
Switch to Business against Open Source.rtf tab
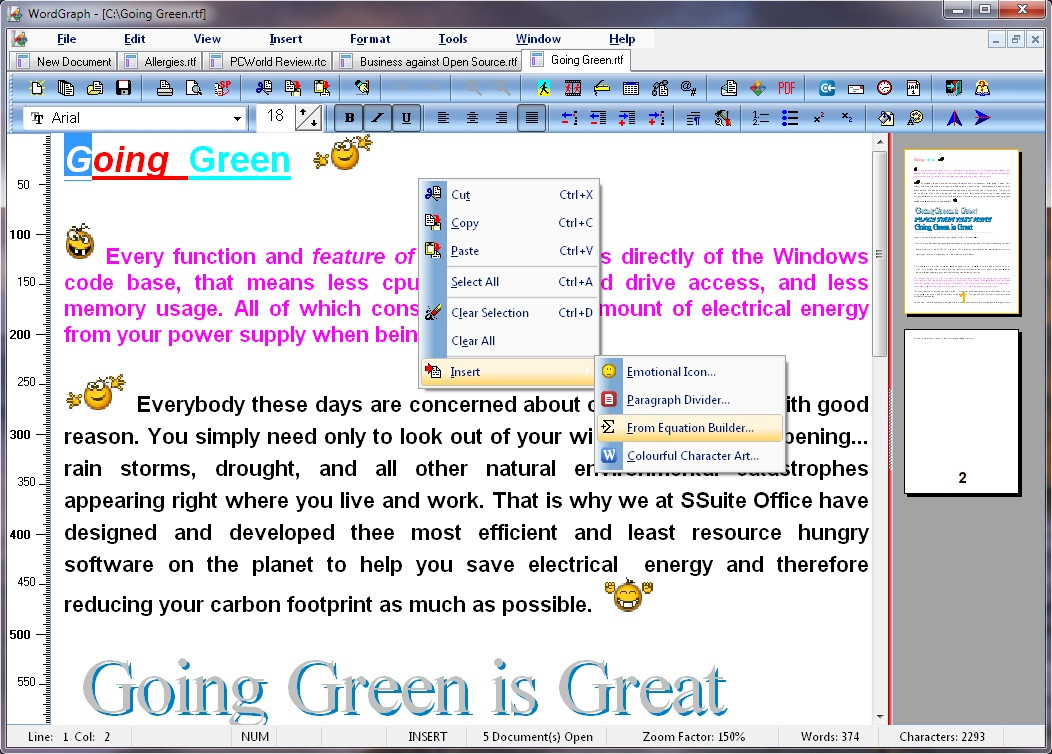(x=429, y=62)
